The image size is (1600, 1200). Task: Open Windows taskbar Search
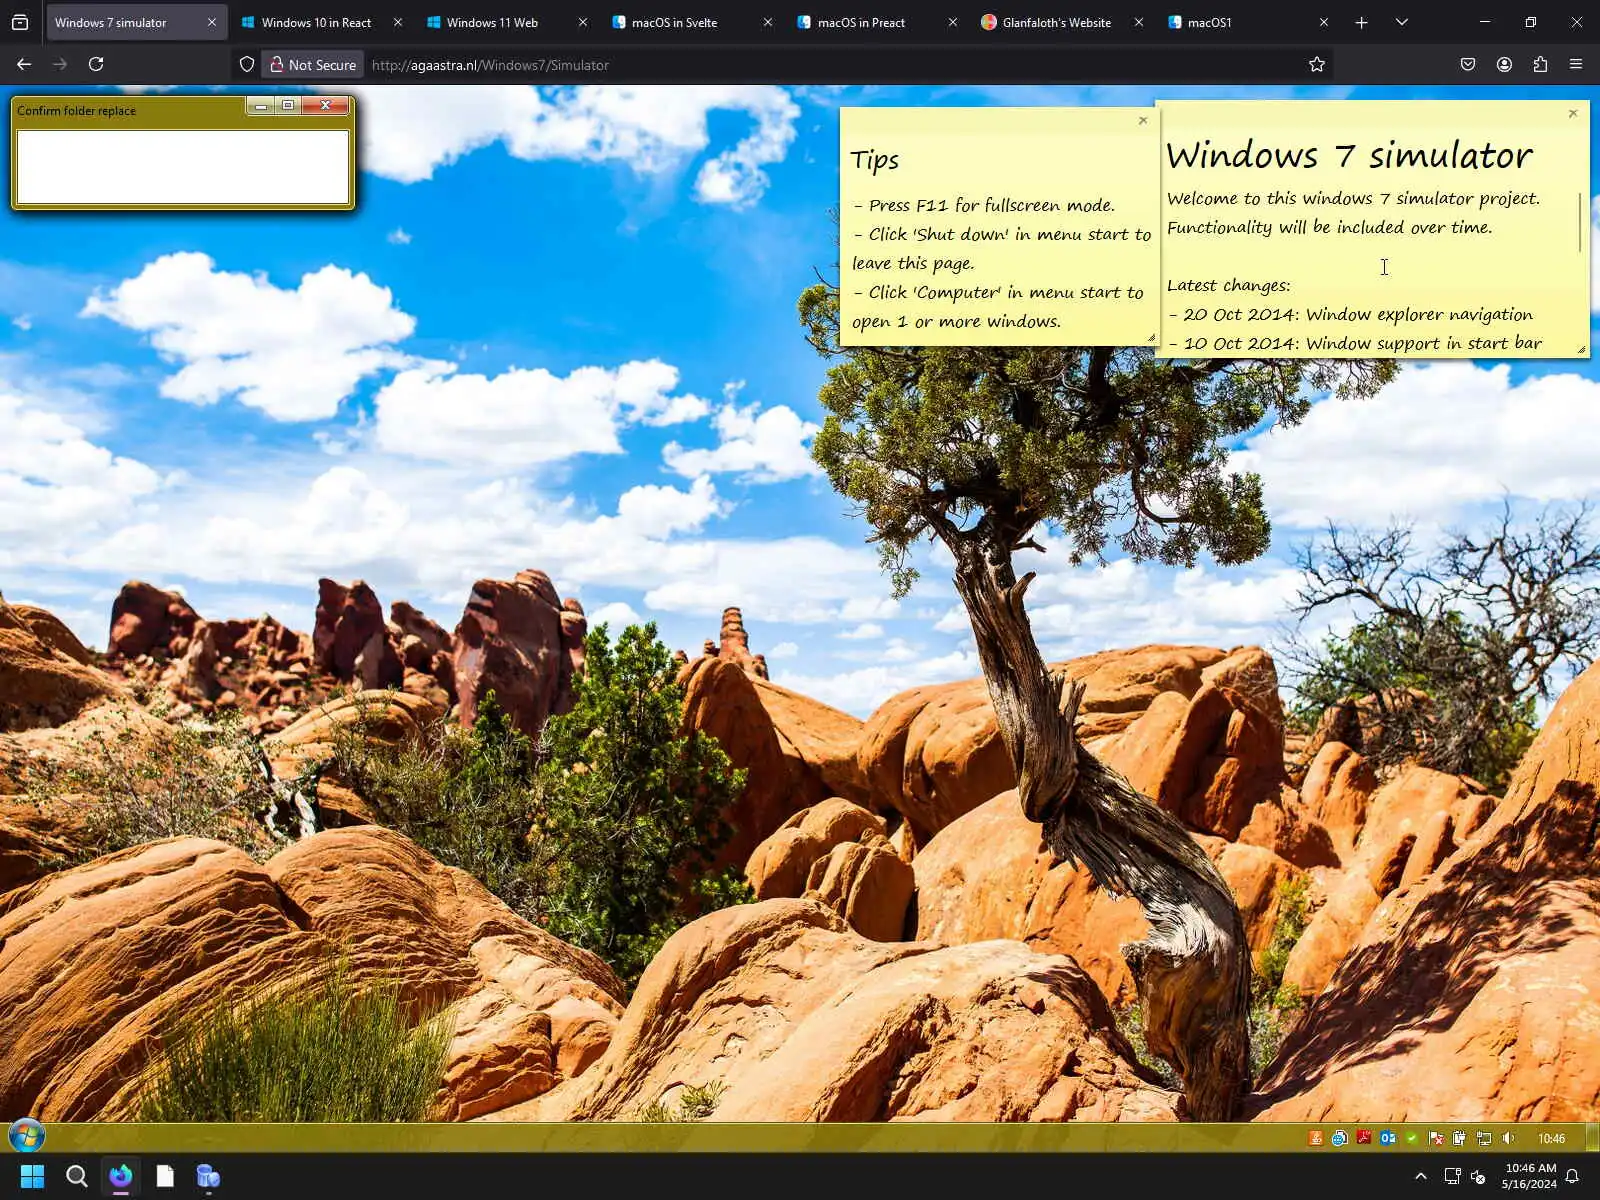click(x=76, y=1176)
